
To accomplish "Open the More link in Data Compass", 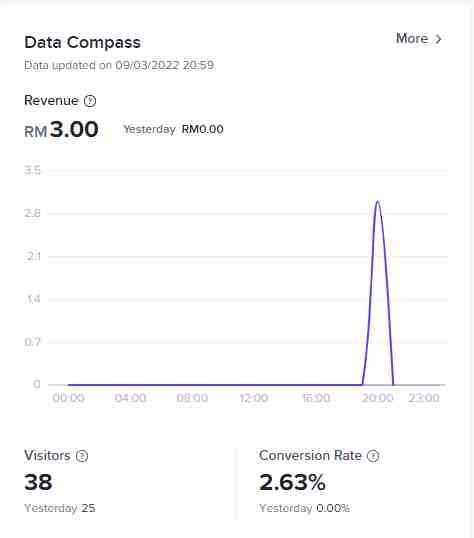I will (419, 38).
